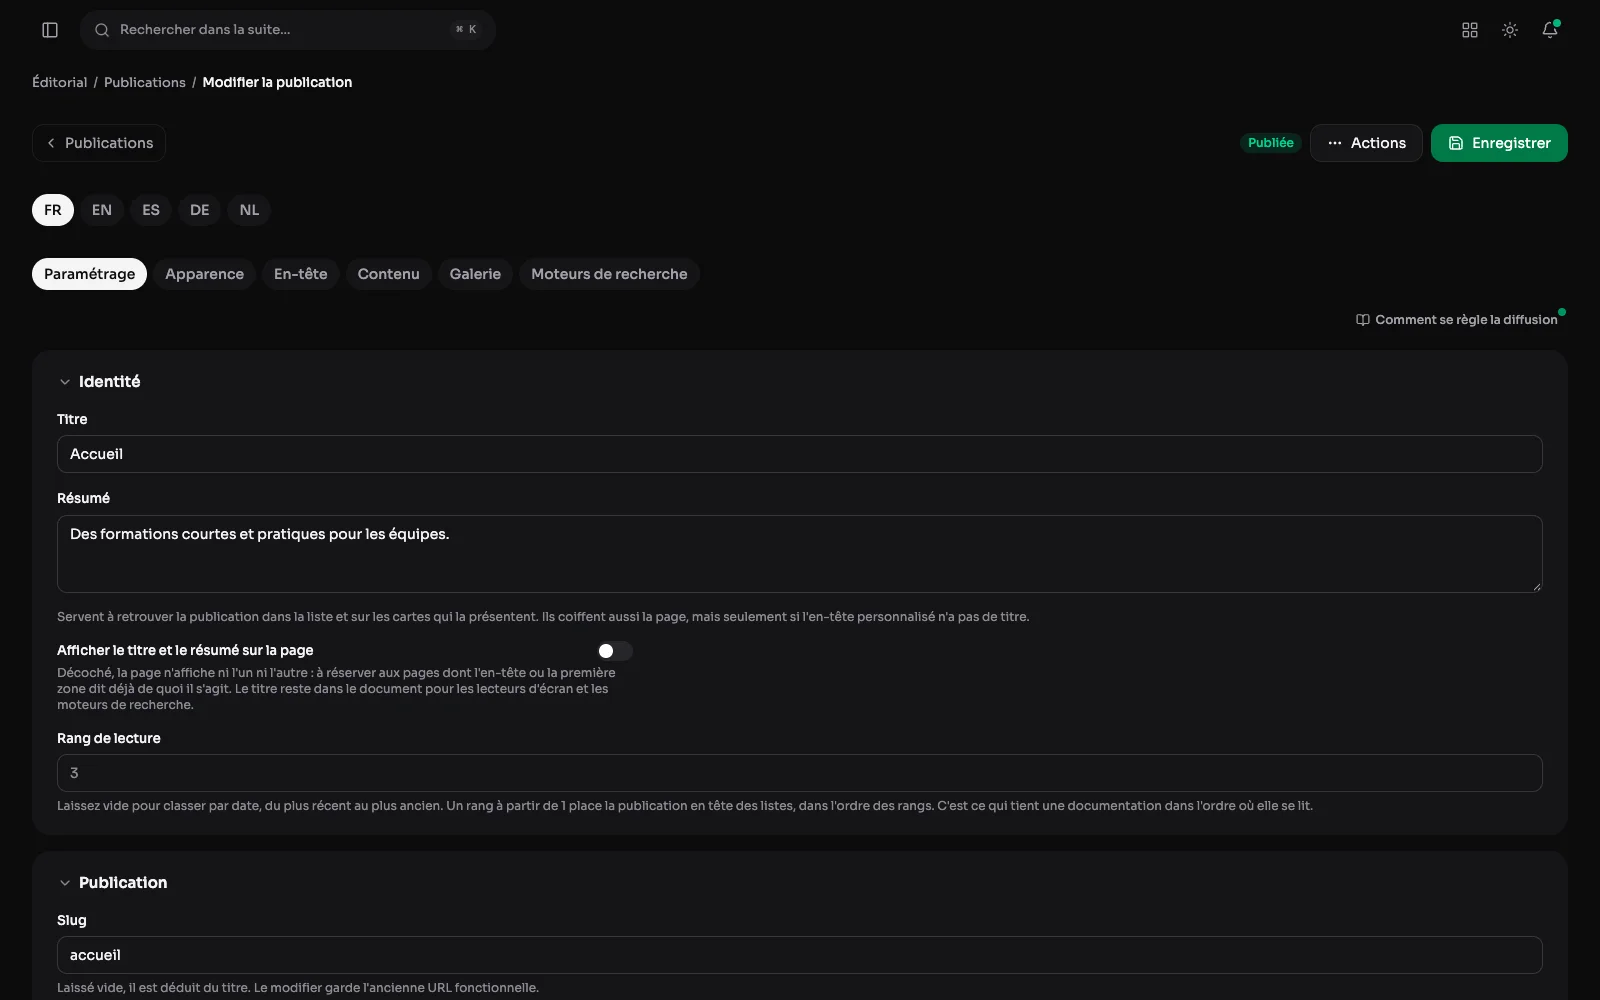Open the Actions menu
Screen dimensions: 1600x1000
(1366, 143)
